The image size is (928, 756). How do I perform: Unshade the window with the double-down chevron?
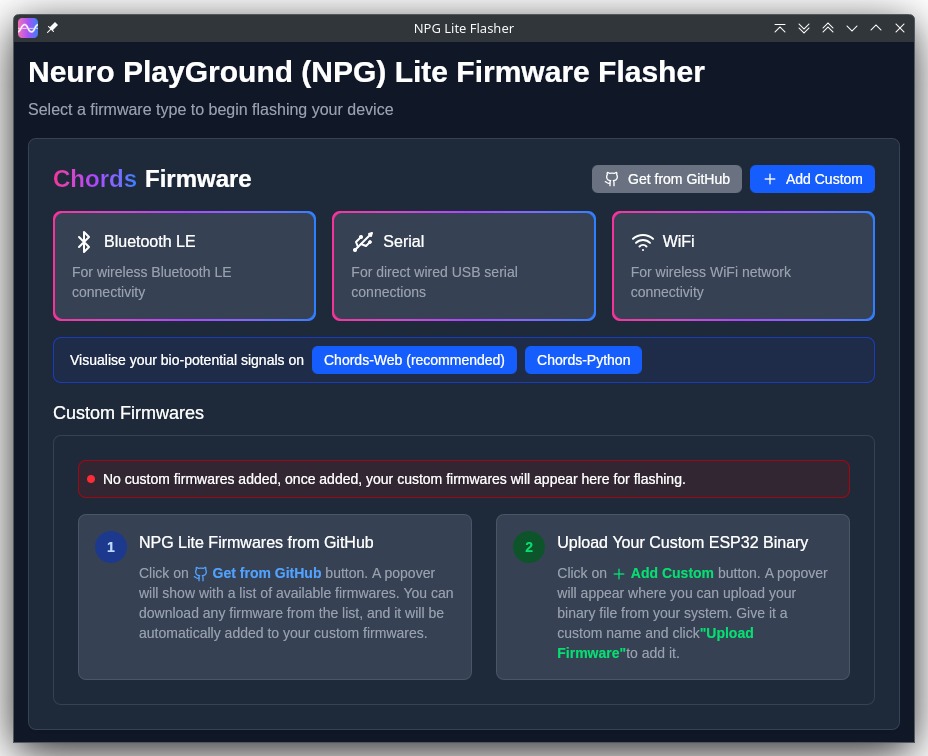coord(804,28)
